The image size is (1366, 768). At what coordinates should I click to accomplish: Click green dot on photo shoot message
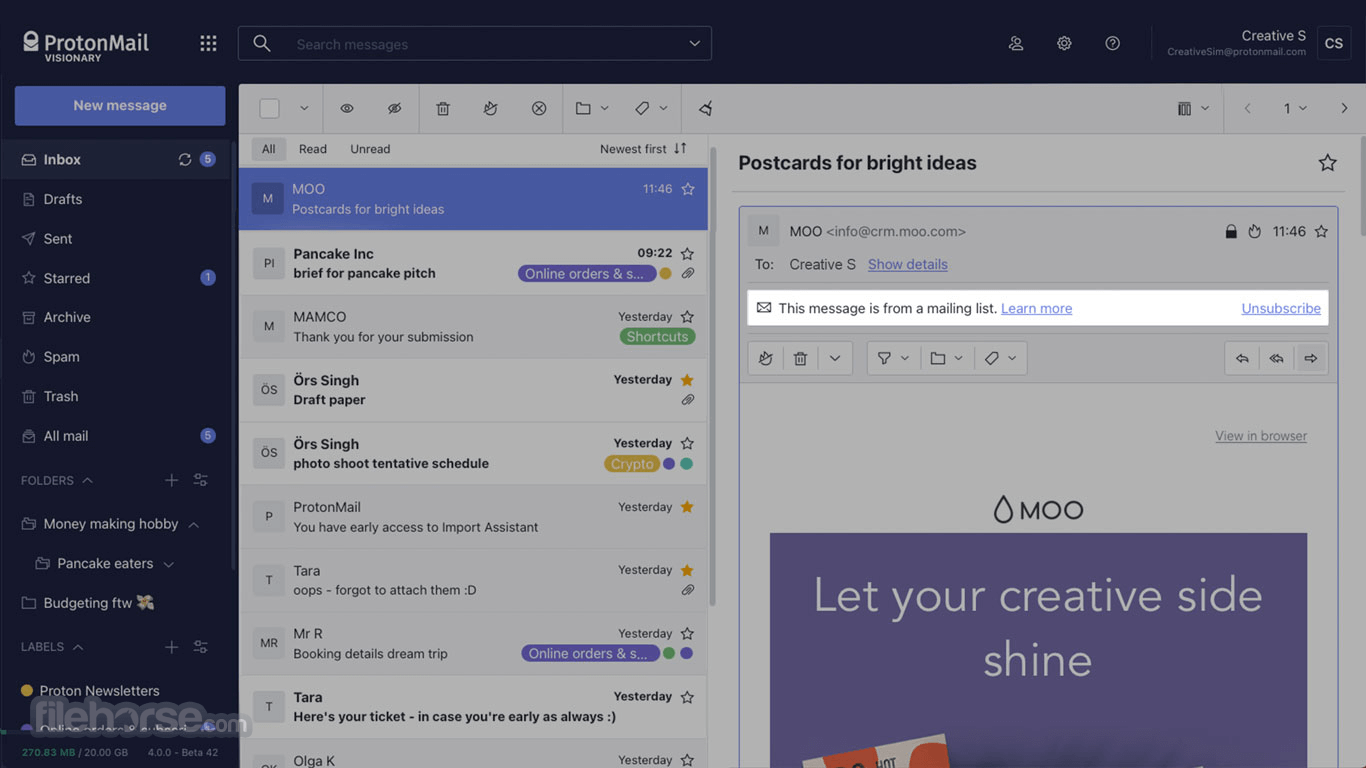[686, 463]
